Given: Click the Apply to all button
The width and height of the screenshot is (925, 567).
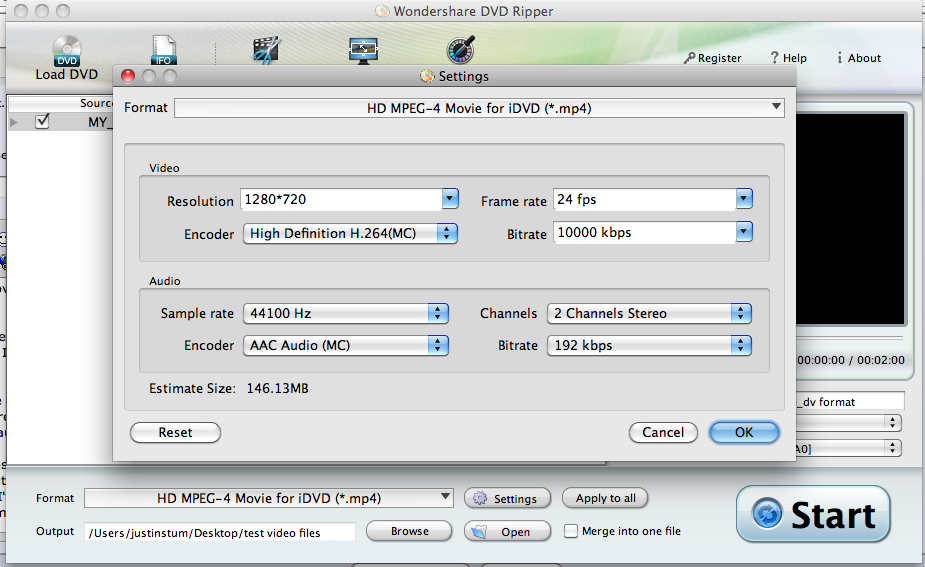Looking at the screenshot, I should [605, 499].
